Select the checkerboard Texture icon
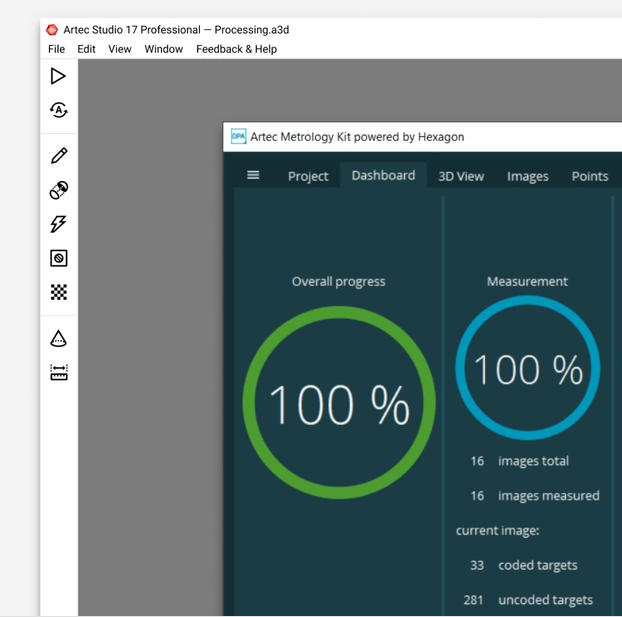Viewport: 622px width, 617px height. [x=59, y=292]
